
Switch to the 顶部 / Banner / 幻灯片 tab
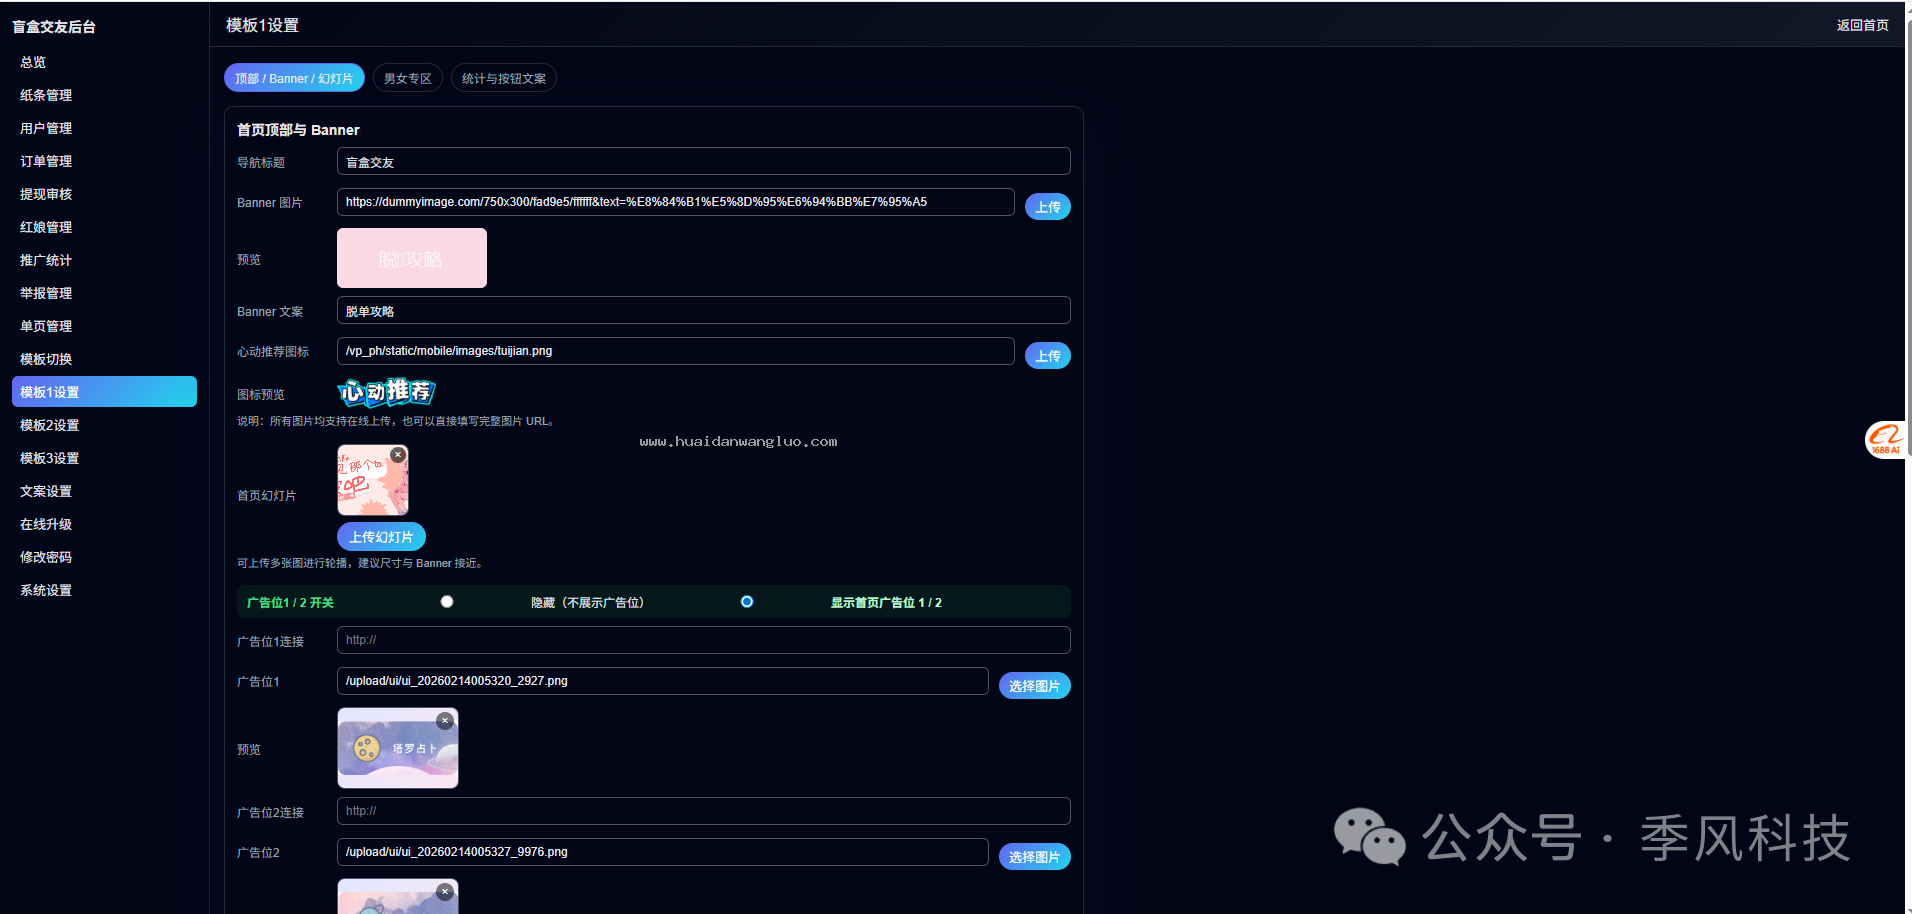[x=294, y=78]
